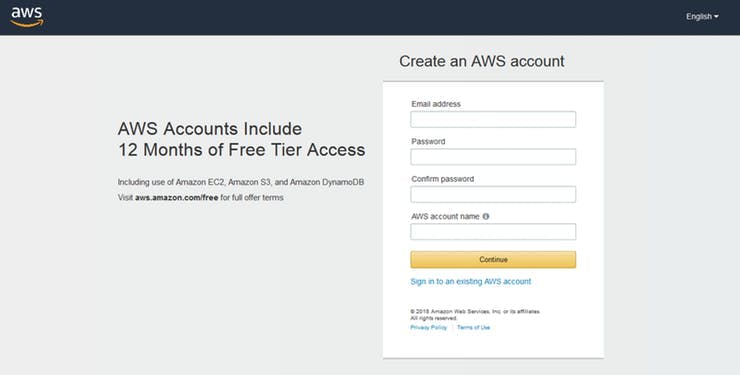This screenshot has width=740, height=375.
Task: Select the Password input box
Action: tap(493, 157)
